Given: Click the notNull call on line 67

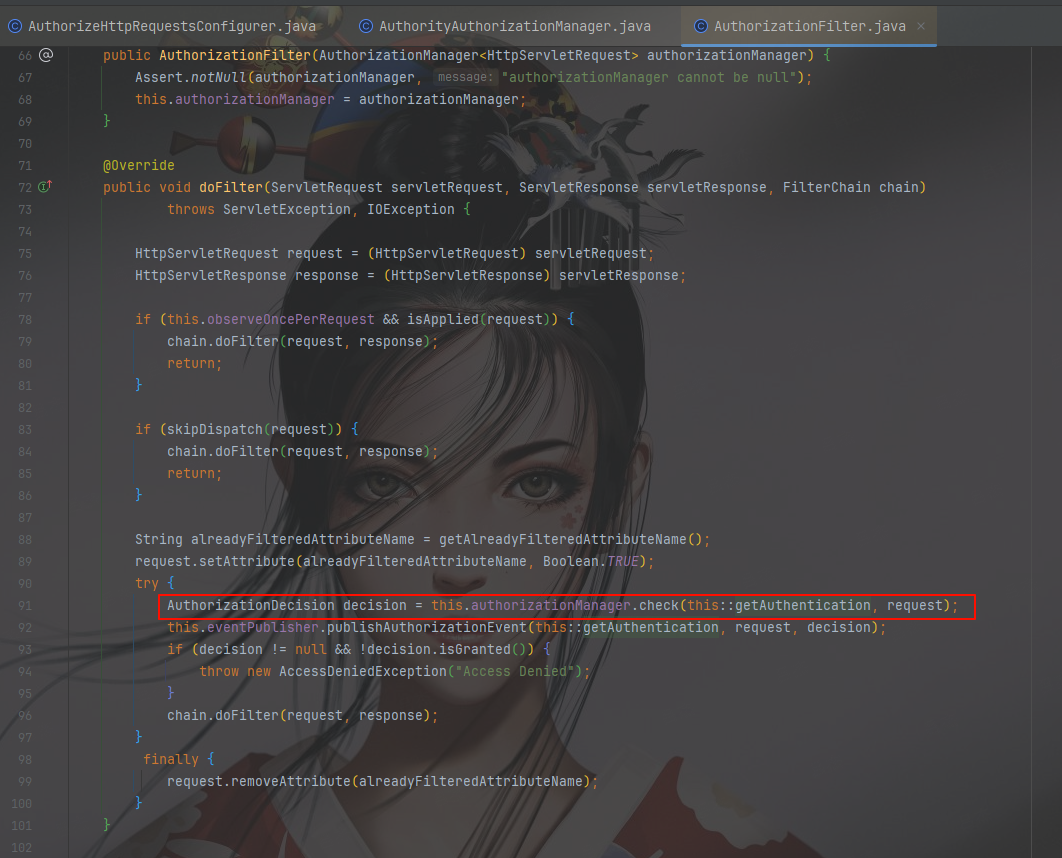Looking at the screenshot, I should (x=219, y=77).
